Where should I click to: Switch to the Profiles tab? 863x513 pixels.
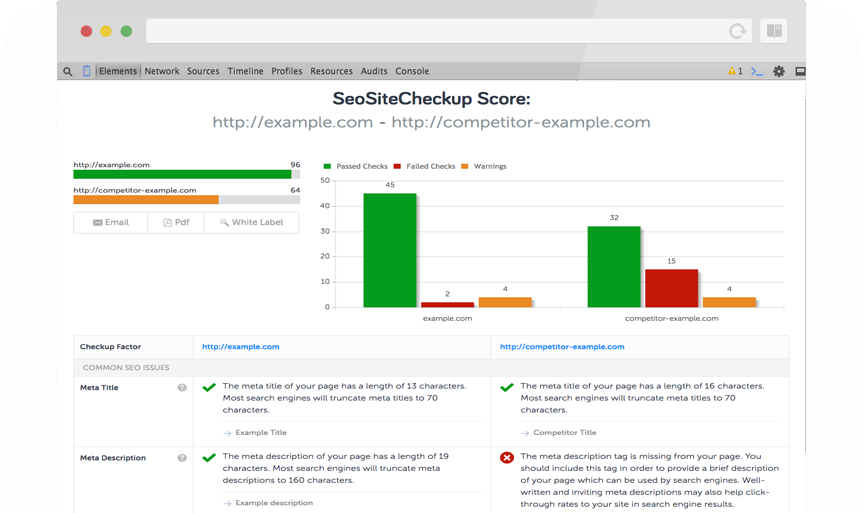[287, 71]
